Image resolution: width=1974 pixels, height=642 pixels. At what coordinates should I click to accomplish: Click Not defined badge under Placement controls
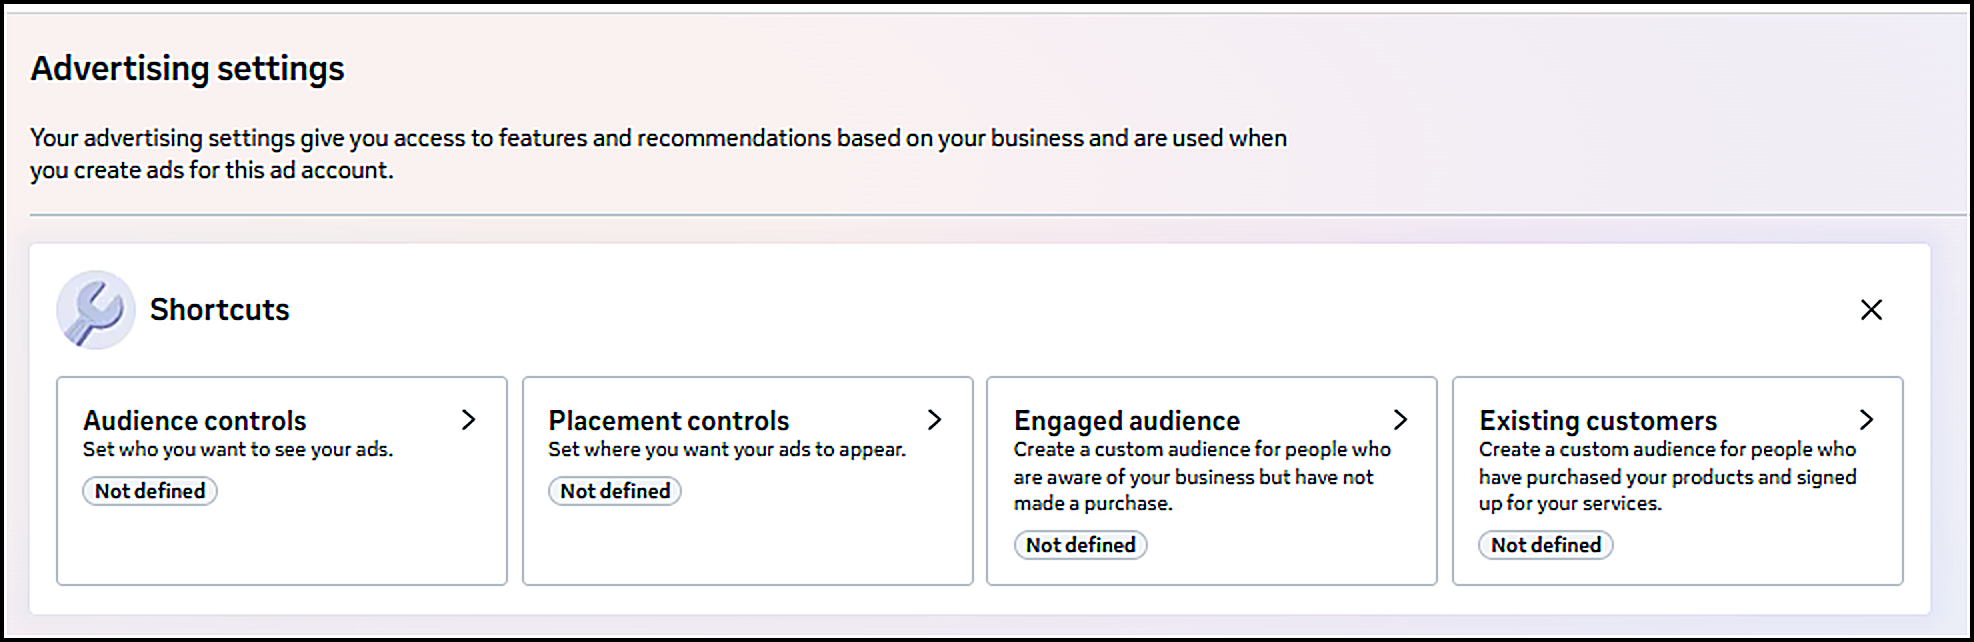615,491
